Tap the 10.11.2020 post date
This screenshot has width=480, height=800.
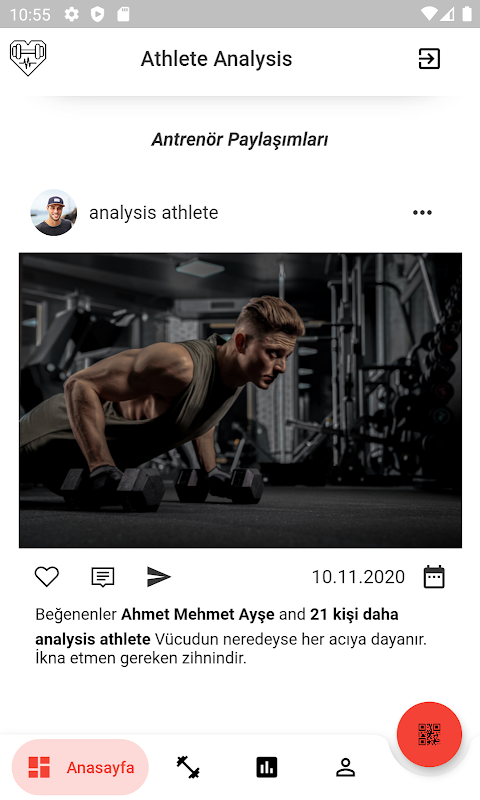pyautogui.click(x=358, y=577)
